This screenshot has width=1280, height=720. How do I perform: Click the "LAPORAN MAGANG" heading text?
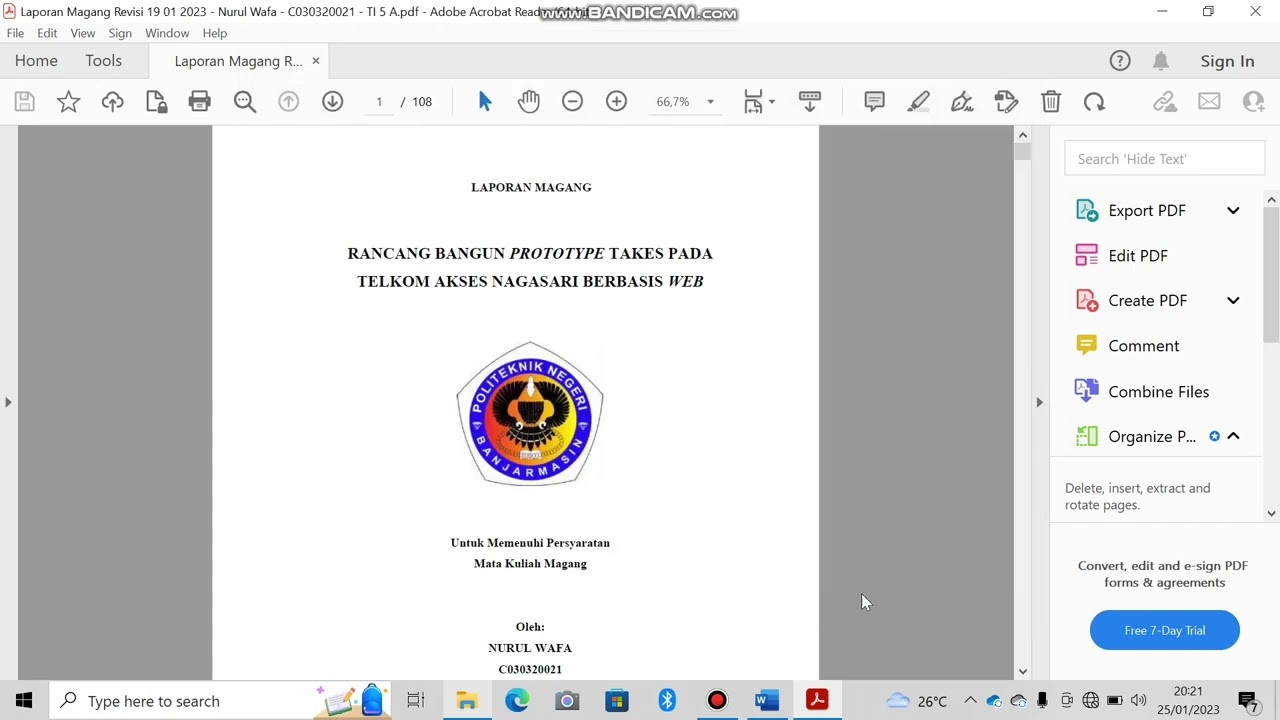531,187
